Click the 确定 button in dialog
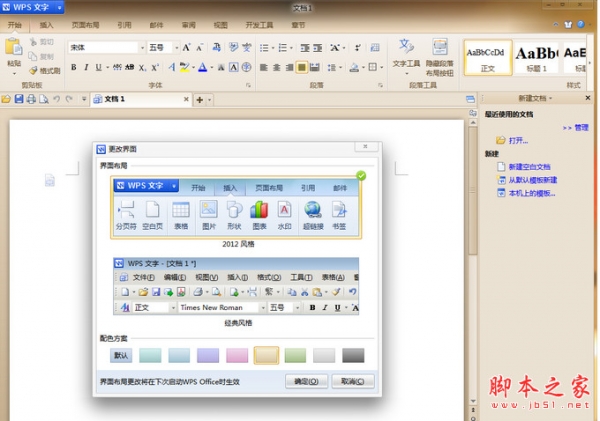This screenshot has height=421, width=600. [x=304, y=381]
